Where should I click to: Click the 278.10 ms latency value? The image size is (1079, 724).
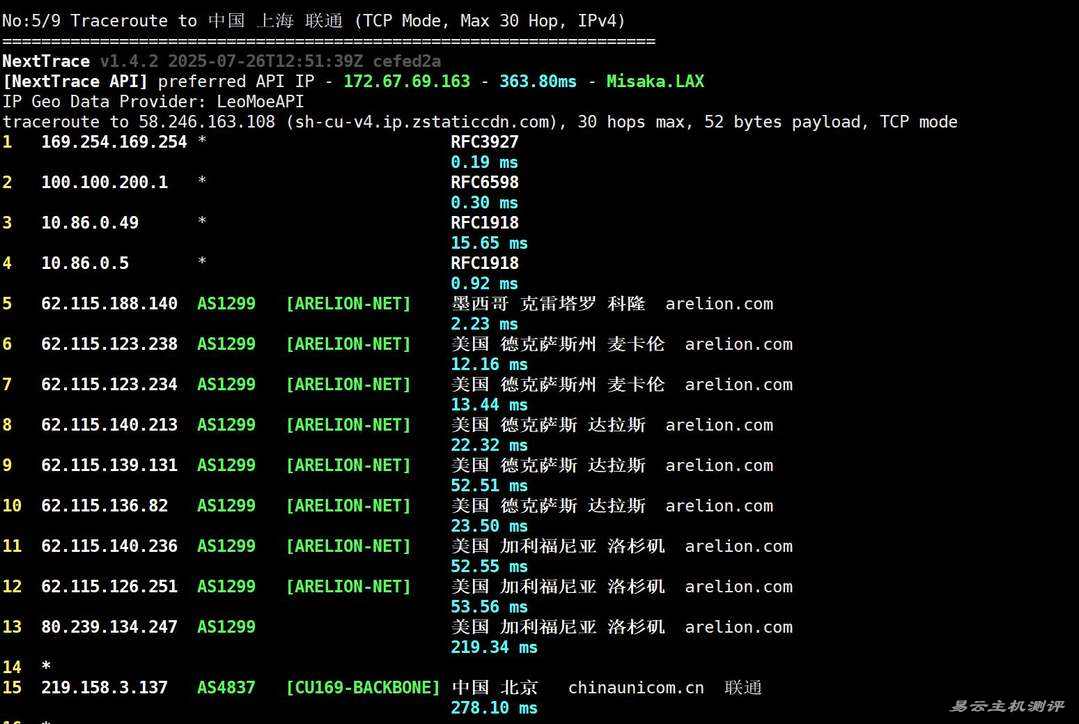point(494,708)
